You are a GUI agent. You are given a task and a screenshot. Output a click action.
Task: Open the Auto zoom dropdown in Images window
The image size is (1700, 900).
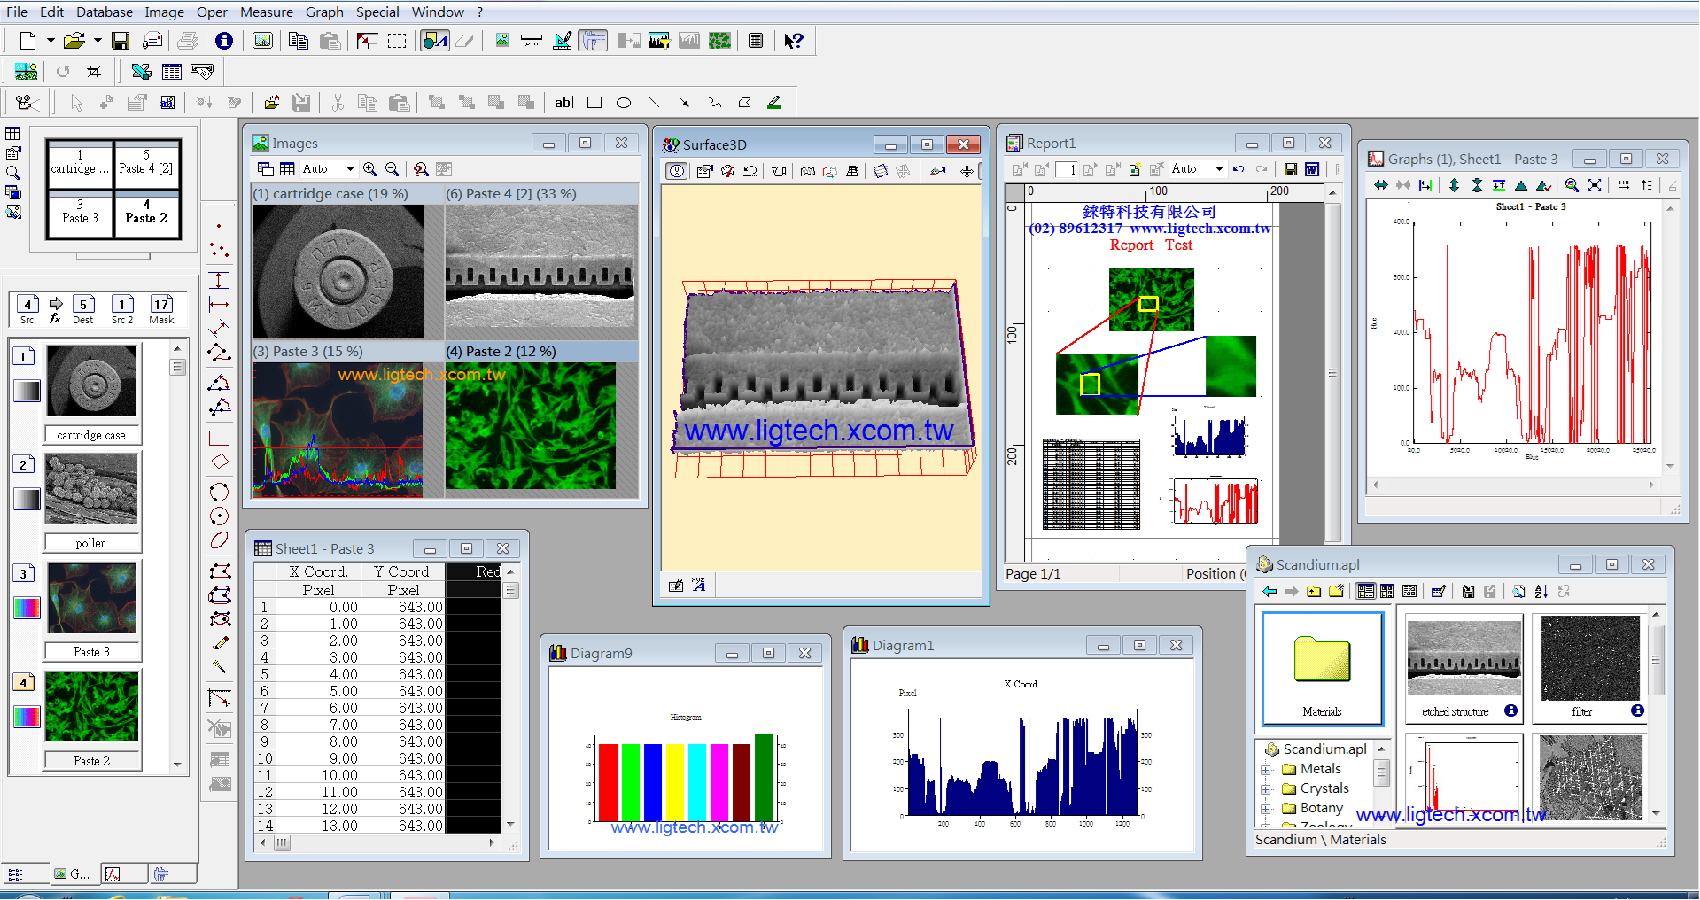point(350,169)
